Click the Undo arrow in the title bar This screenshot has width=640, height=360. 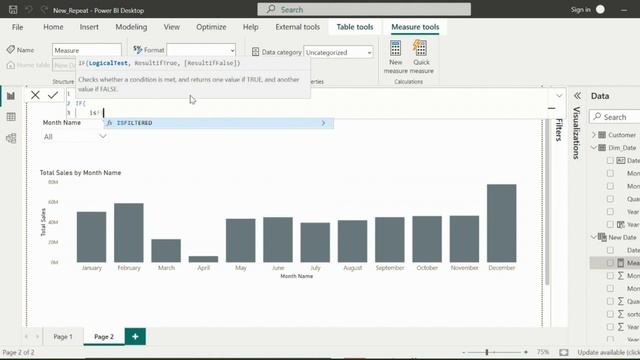(x=29, y=9)
